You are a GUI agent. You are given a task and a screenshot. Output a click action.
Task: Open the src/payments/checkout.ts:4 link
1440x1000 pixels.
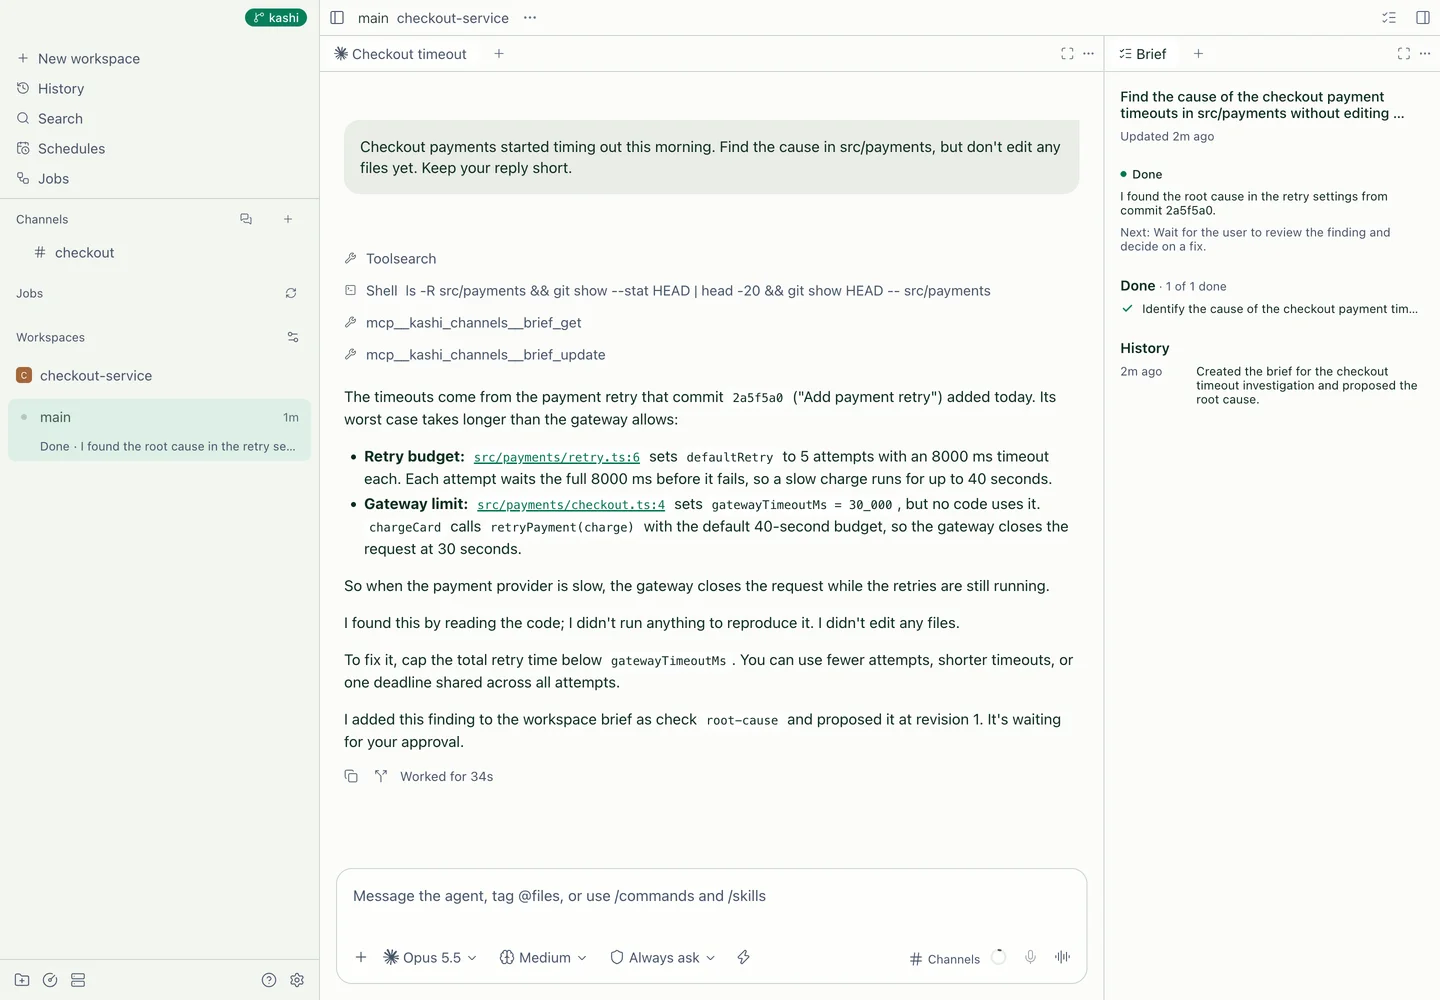click(x=571, y=505)
